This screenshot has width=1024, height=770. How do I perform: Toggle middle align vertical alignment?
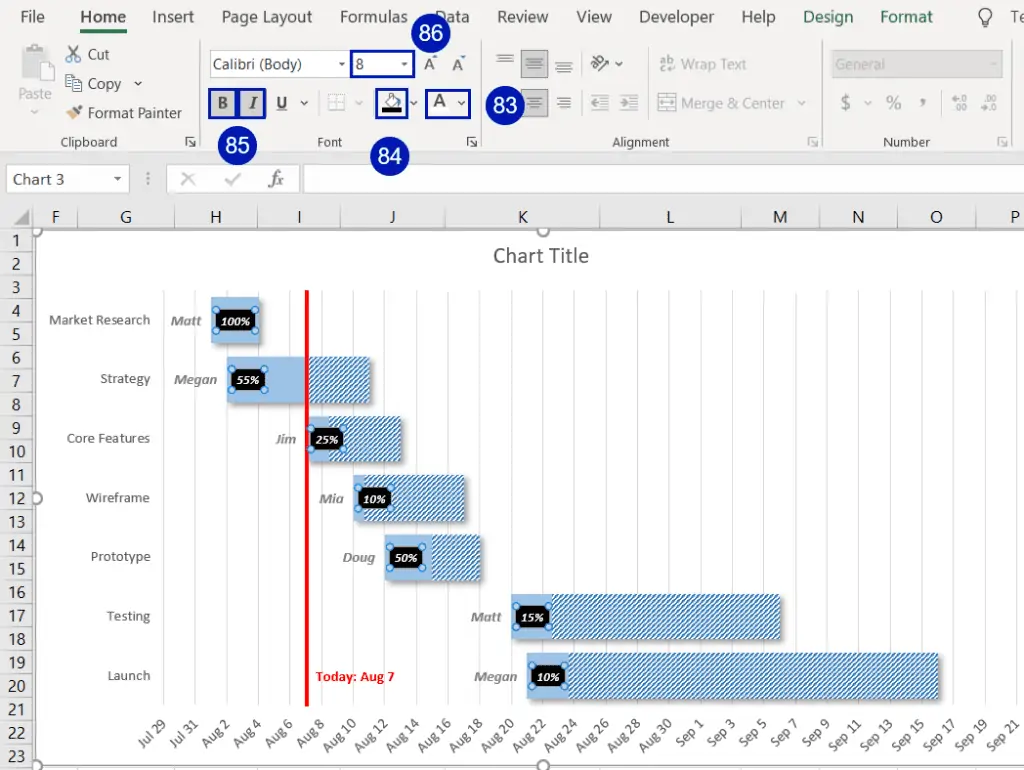[x=534, y=63]
